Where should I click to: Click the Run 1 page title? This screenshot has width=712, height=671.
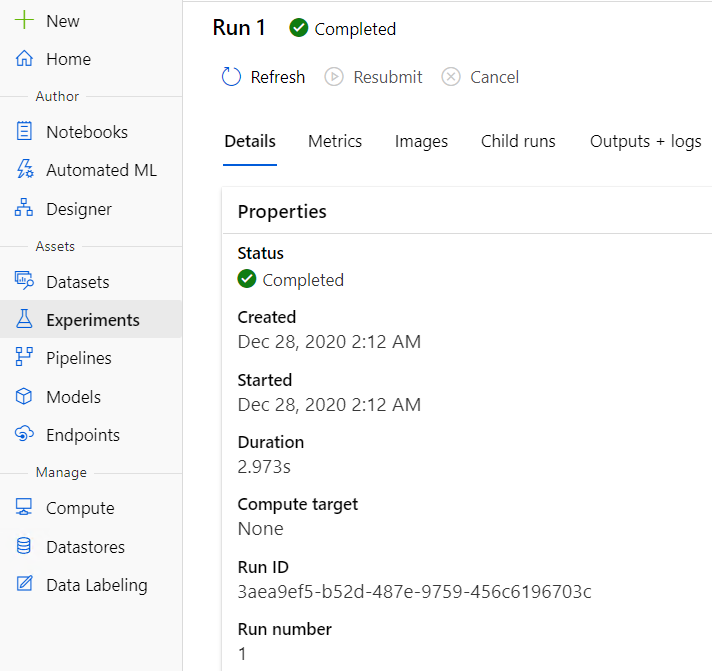pos(239,28)
